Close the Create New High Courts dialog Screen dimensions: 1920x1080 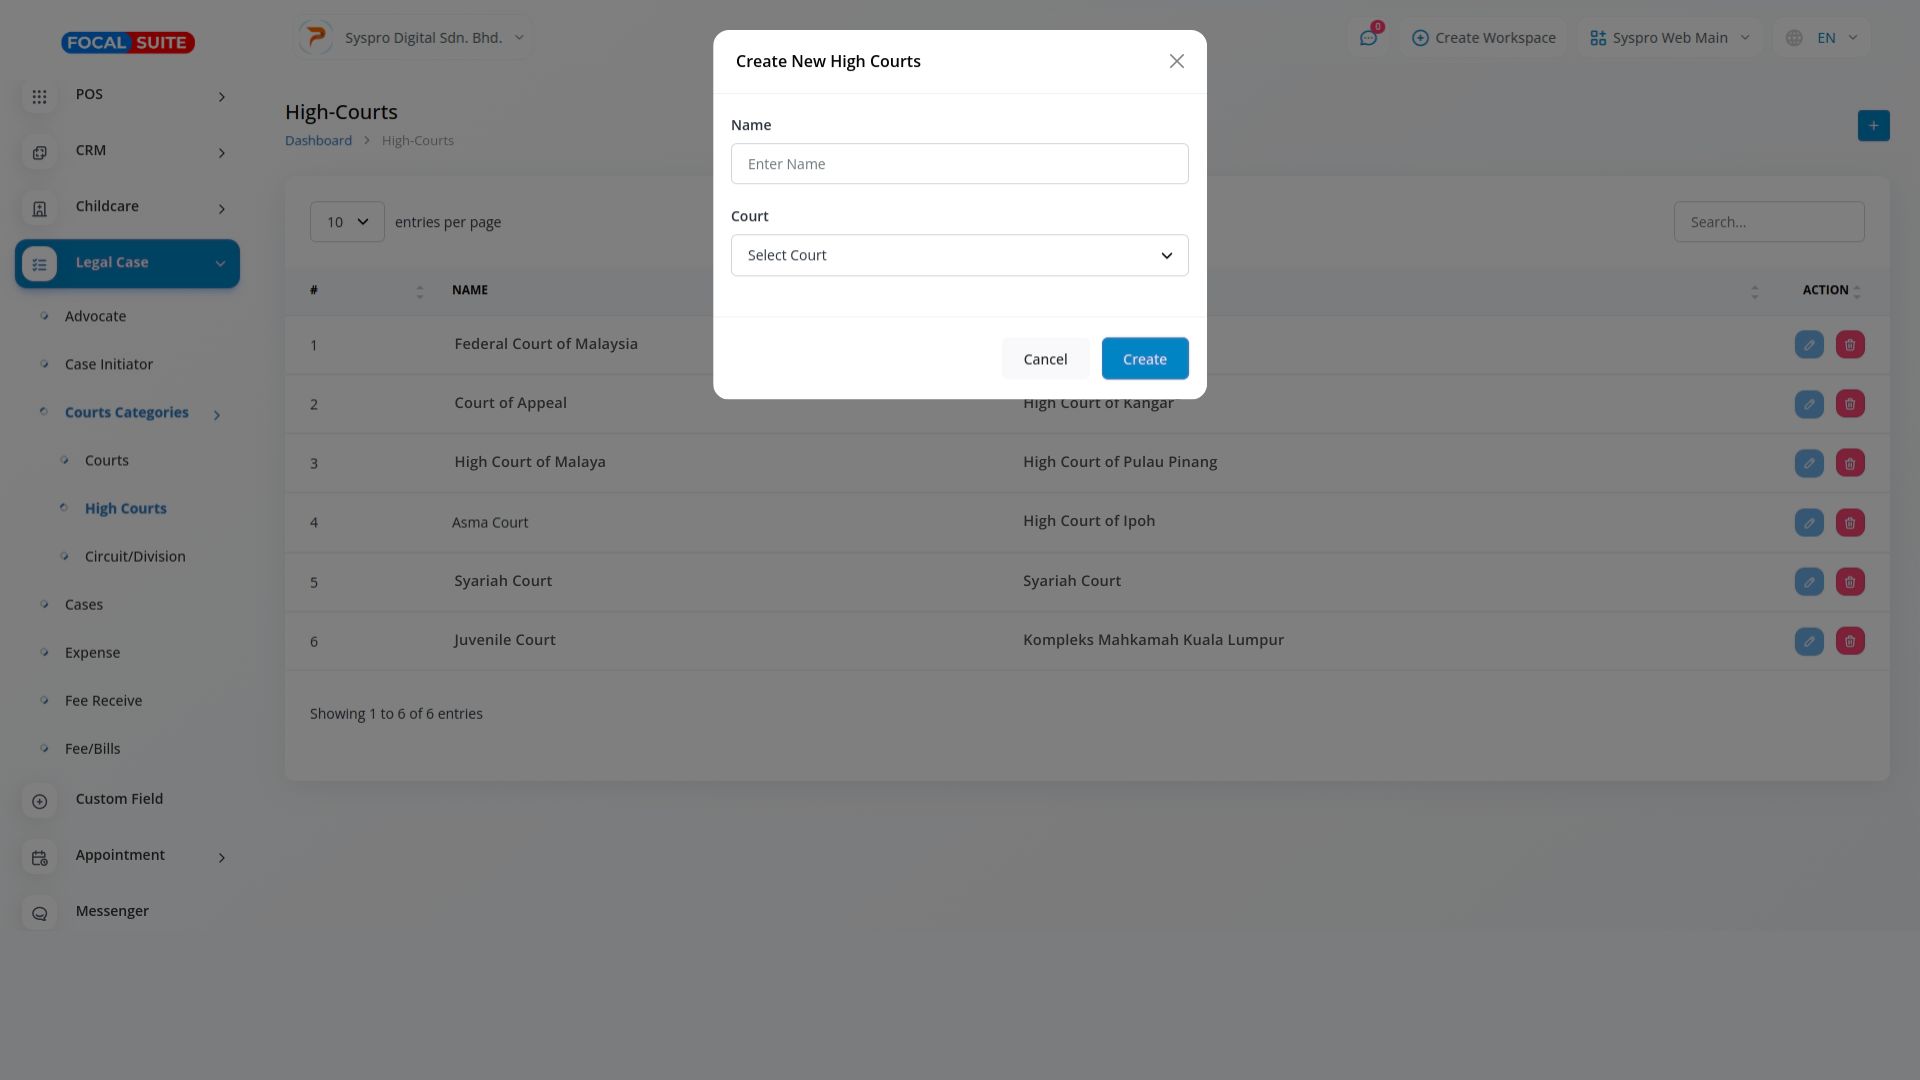(1176, 61)
